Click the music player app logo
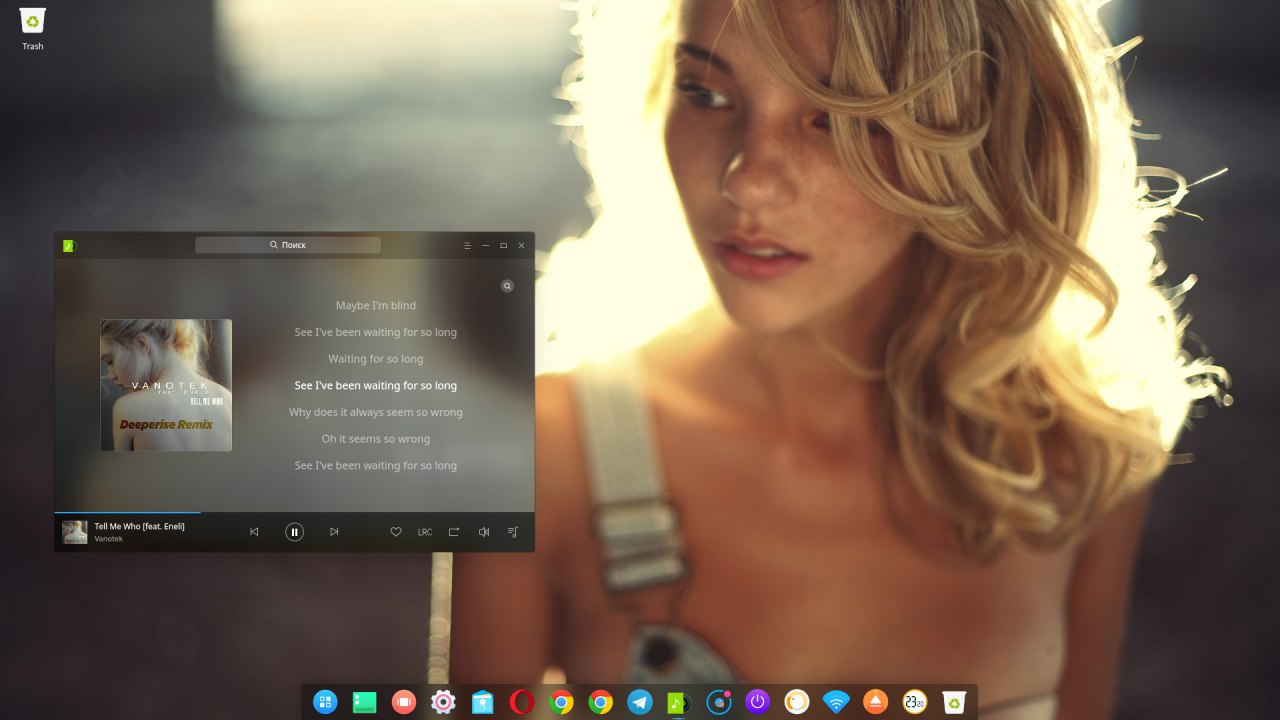The height and width of the screenshot is (720, 1280). [x=69, y=245]
